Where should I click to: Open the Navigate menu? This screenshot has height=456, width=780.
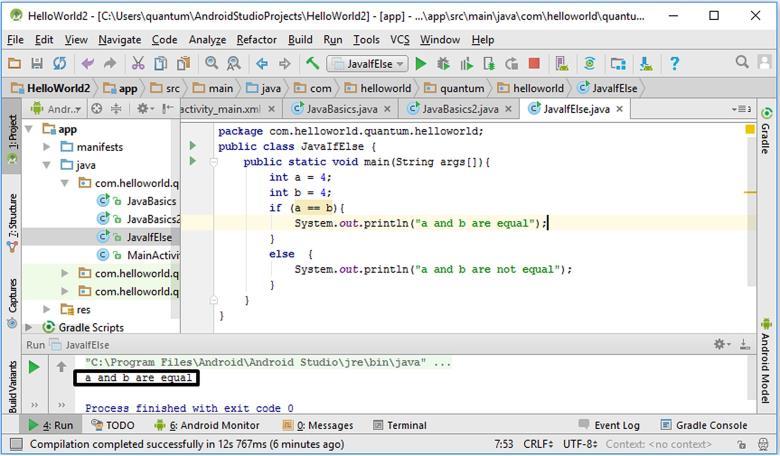119,39
